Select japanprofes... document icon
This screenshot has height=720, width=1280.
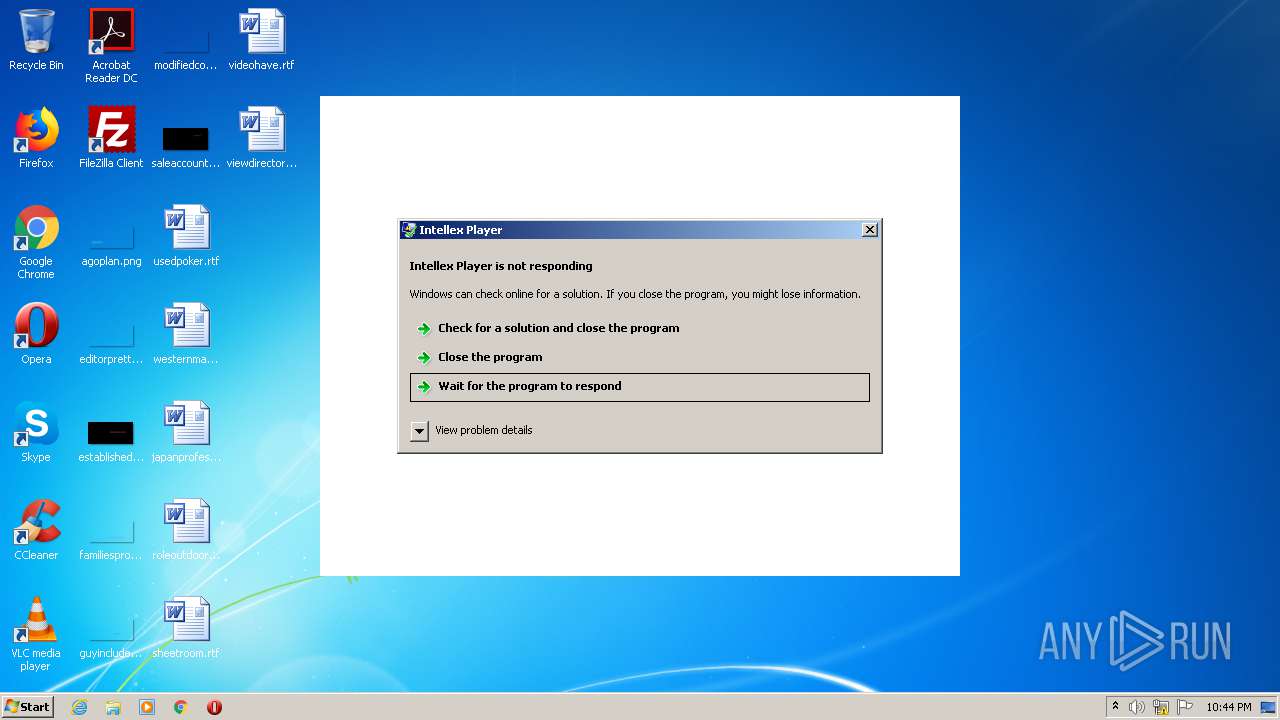(x=186, y=432)
